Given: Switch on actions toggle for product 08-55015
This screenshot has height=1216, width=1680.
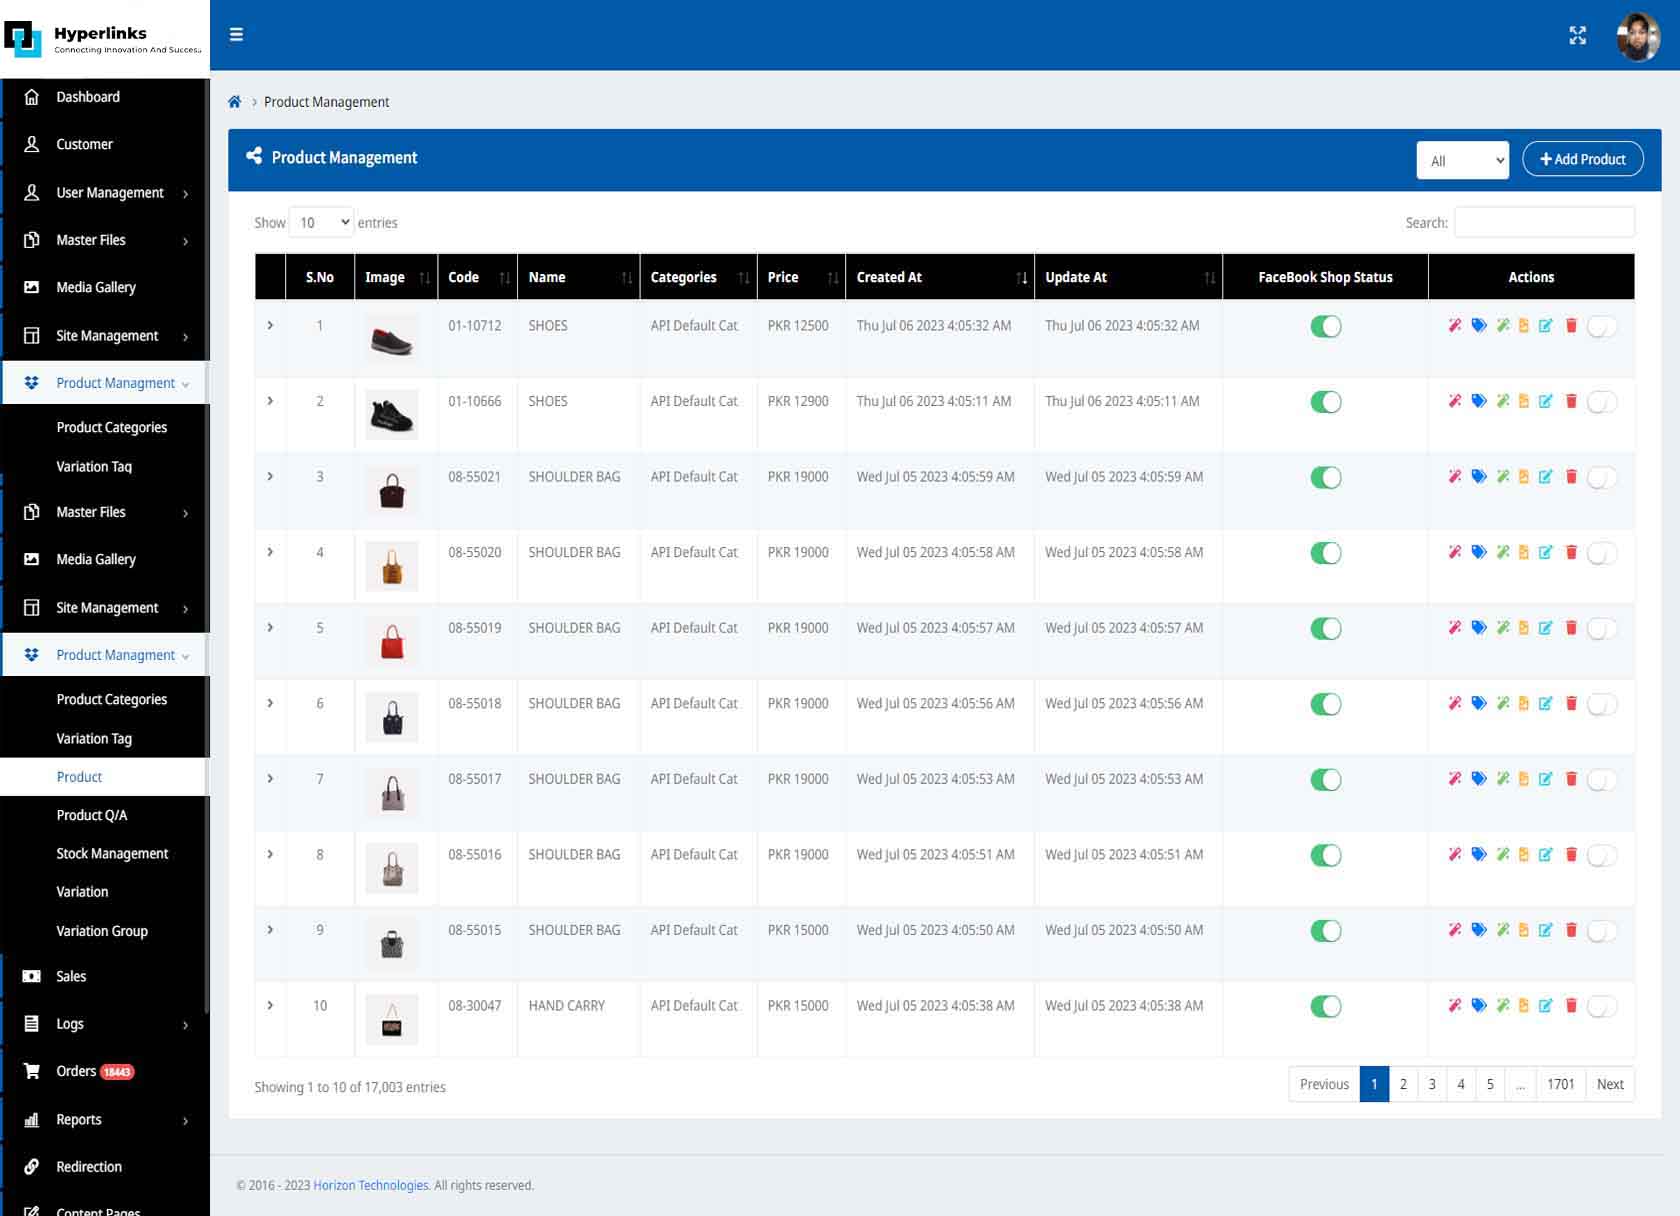Looking at the screenshot, I should pos(1602,931).
